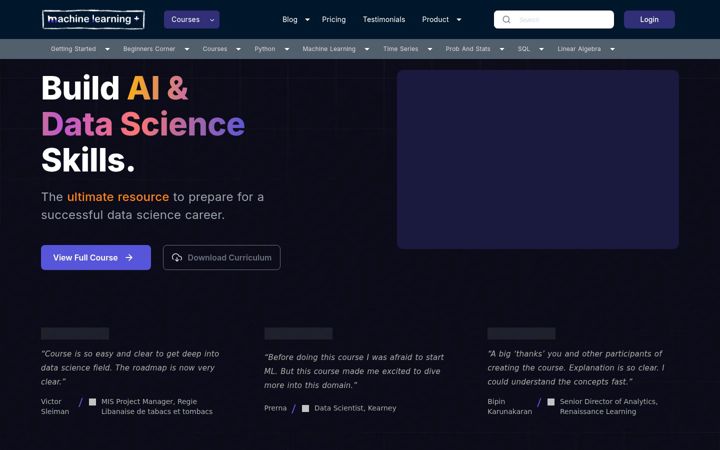
Task: Expand the Courses submenu in the gray bar
Action: (238, 49)
